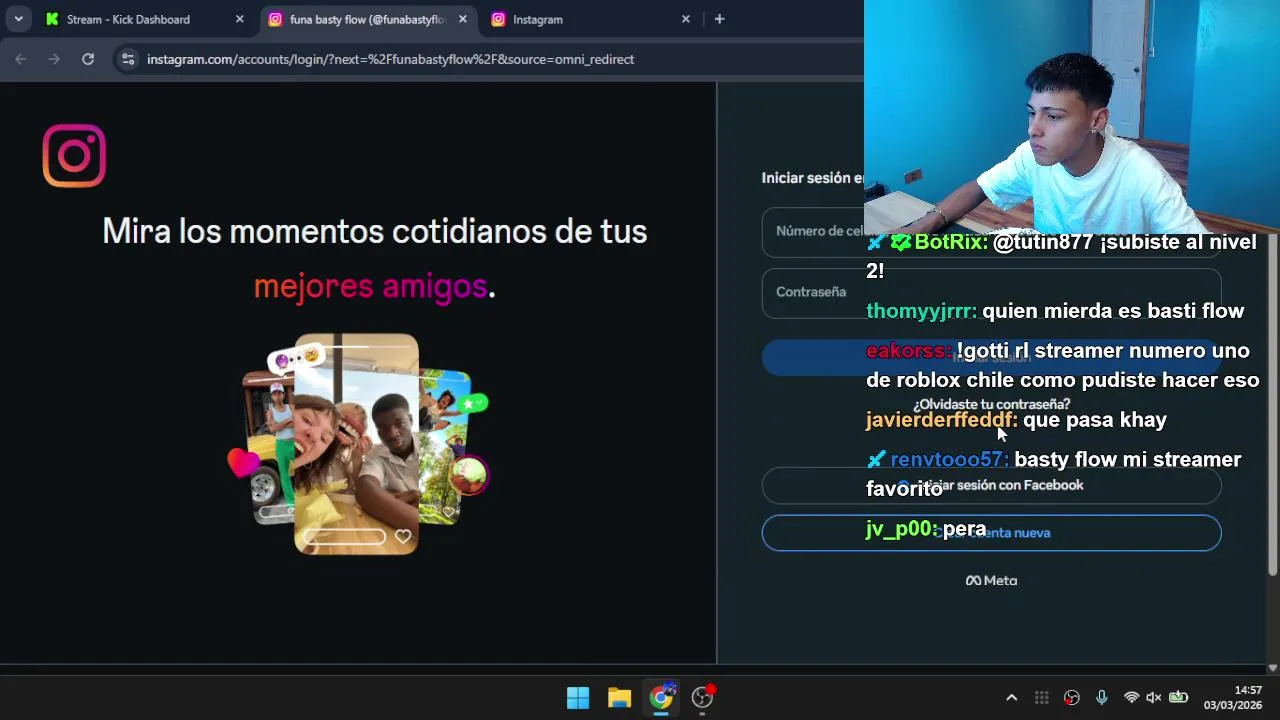Focus the Contraseña password field
The image size is (1280, 720).
pyautogui.click(x=991, y=292)
